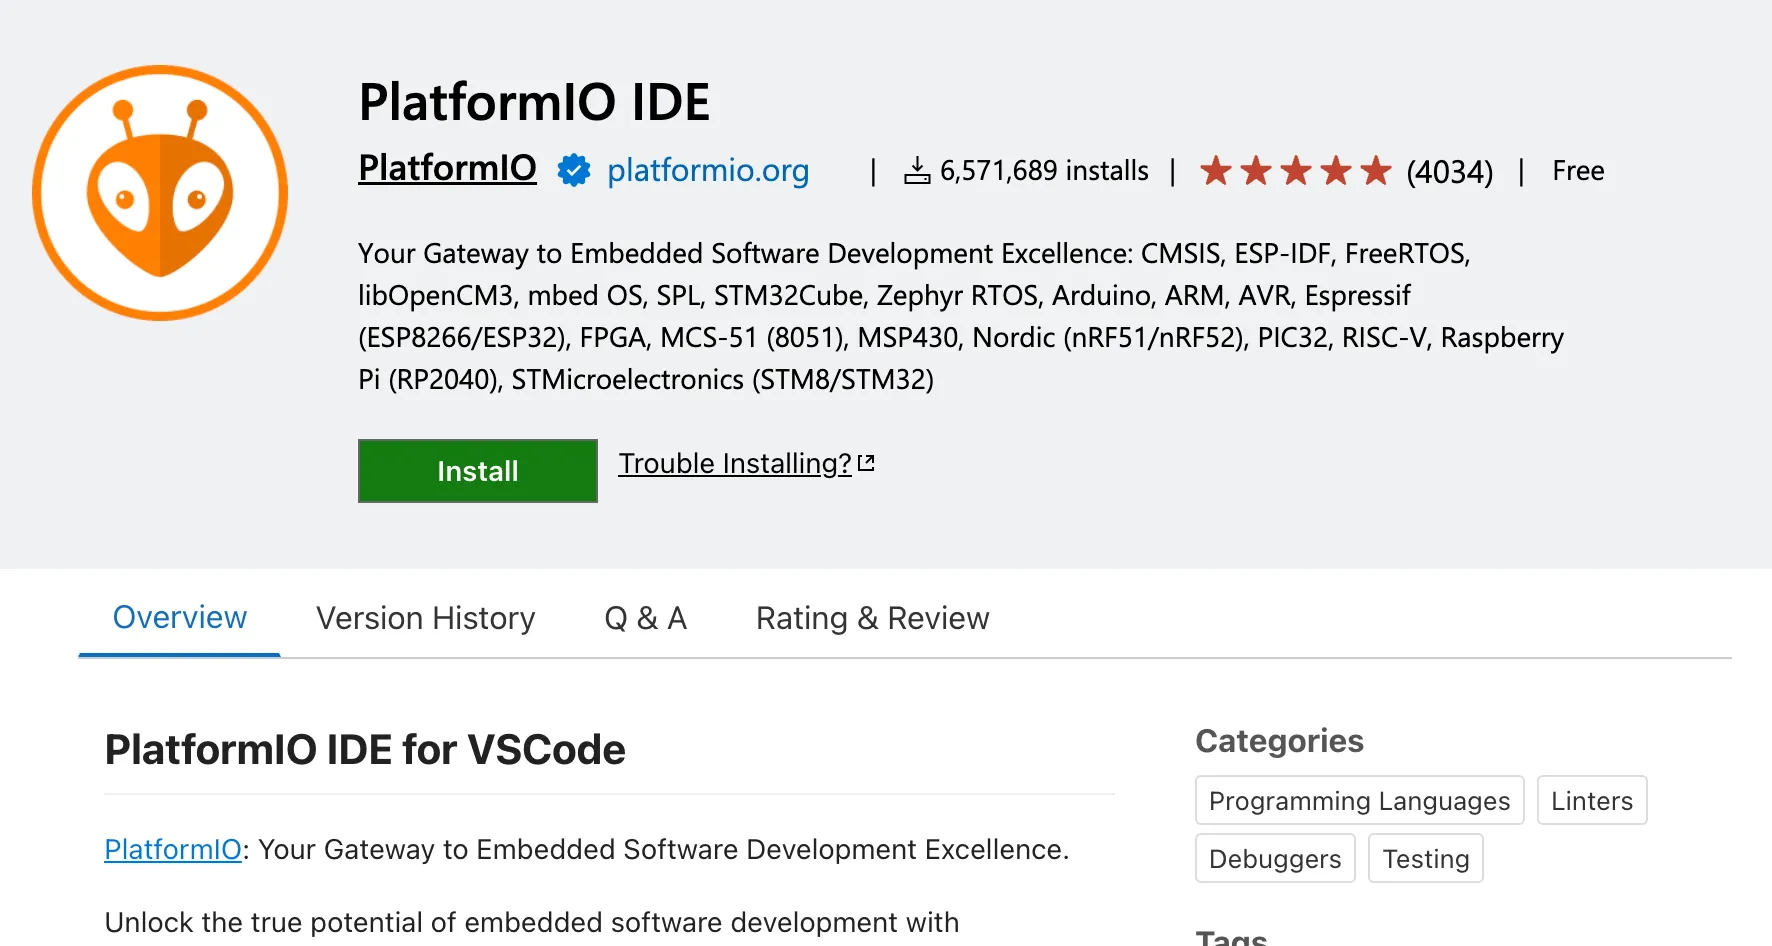1772x946 pixels.
Task: Click the PlatformIO alien head logo
Action: (x=160, y=193)
